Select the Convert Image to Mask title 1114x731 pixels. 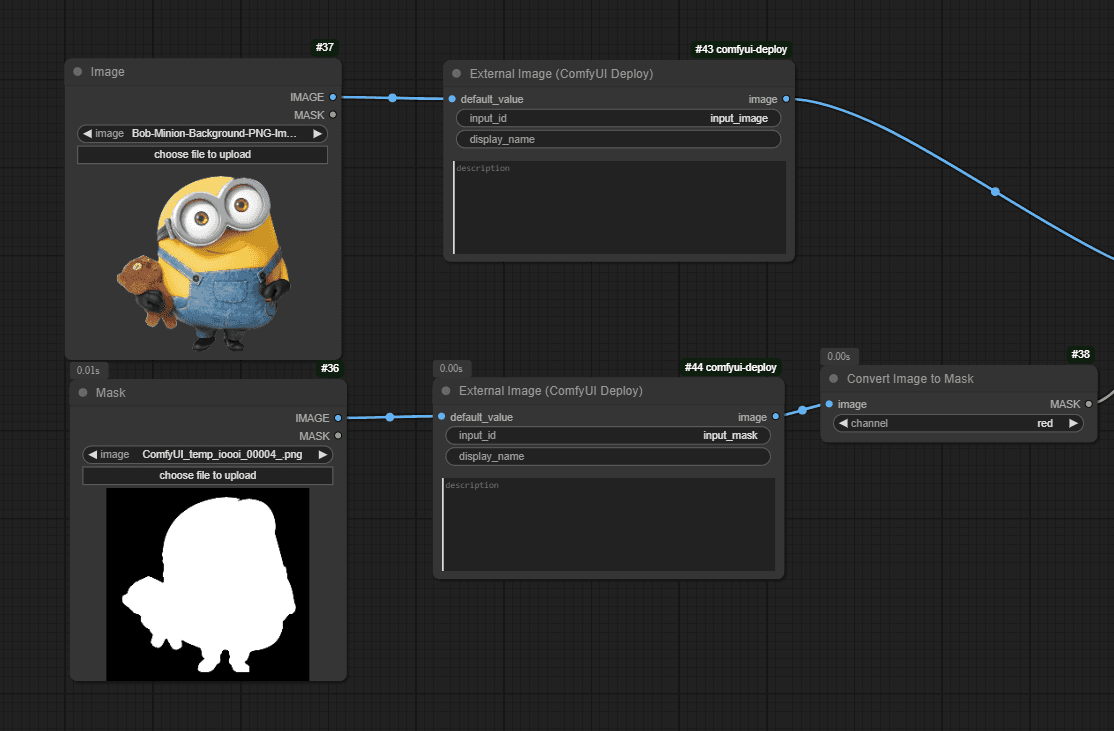[x=910, y=379]
